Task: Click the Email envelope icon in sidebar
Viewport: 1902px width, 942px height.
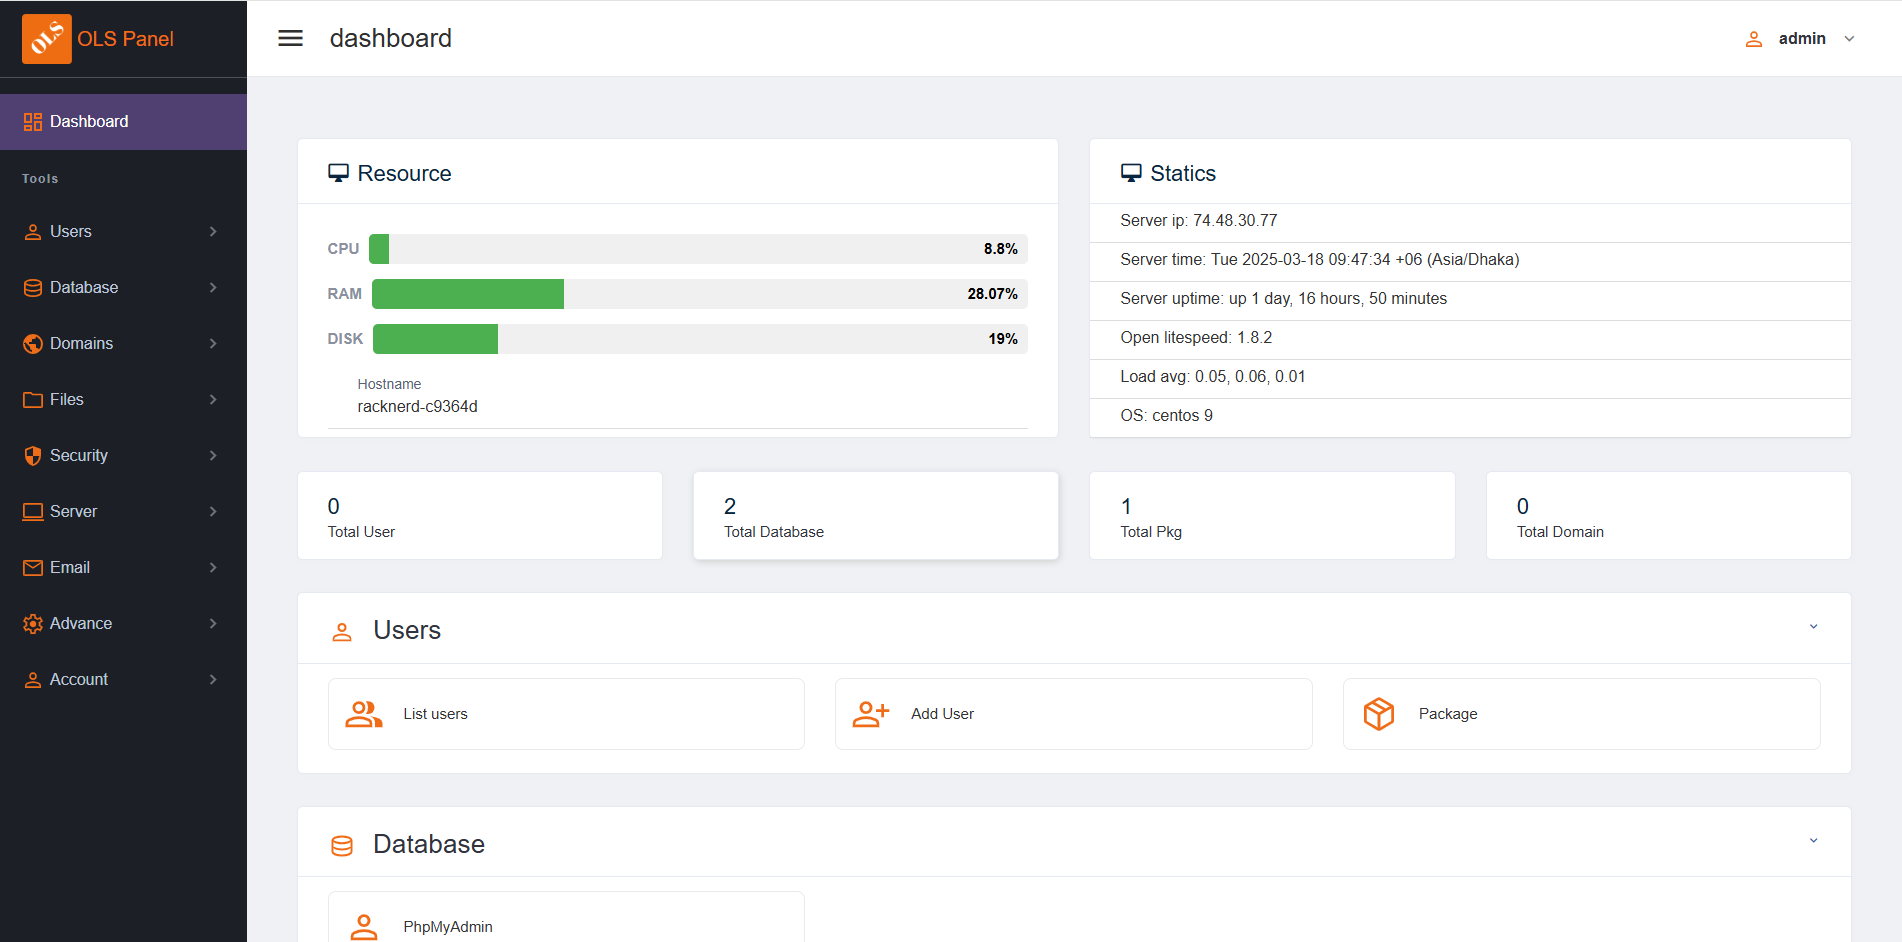Action: (x=33, y=568)
